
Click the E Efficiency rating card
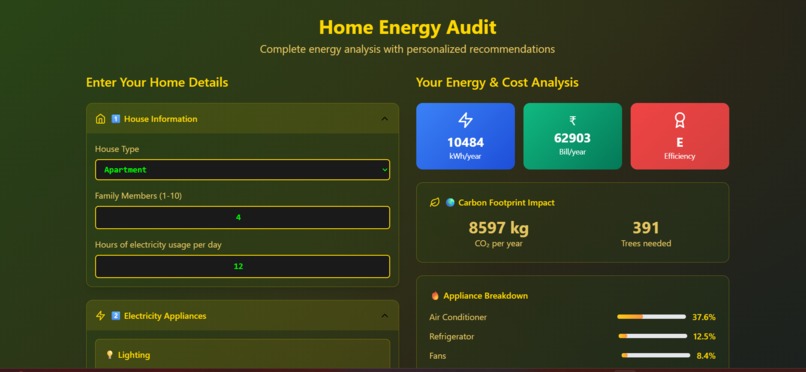[680, 136]
